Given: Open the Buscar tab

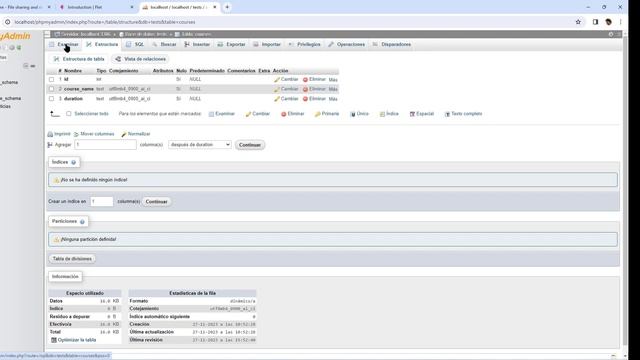Looking at the screenshot, I should (x=164, y=44).
